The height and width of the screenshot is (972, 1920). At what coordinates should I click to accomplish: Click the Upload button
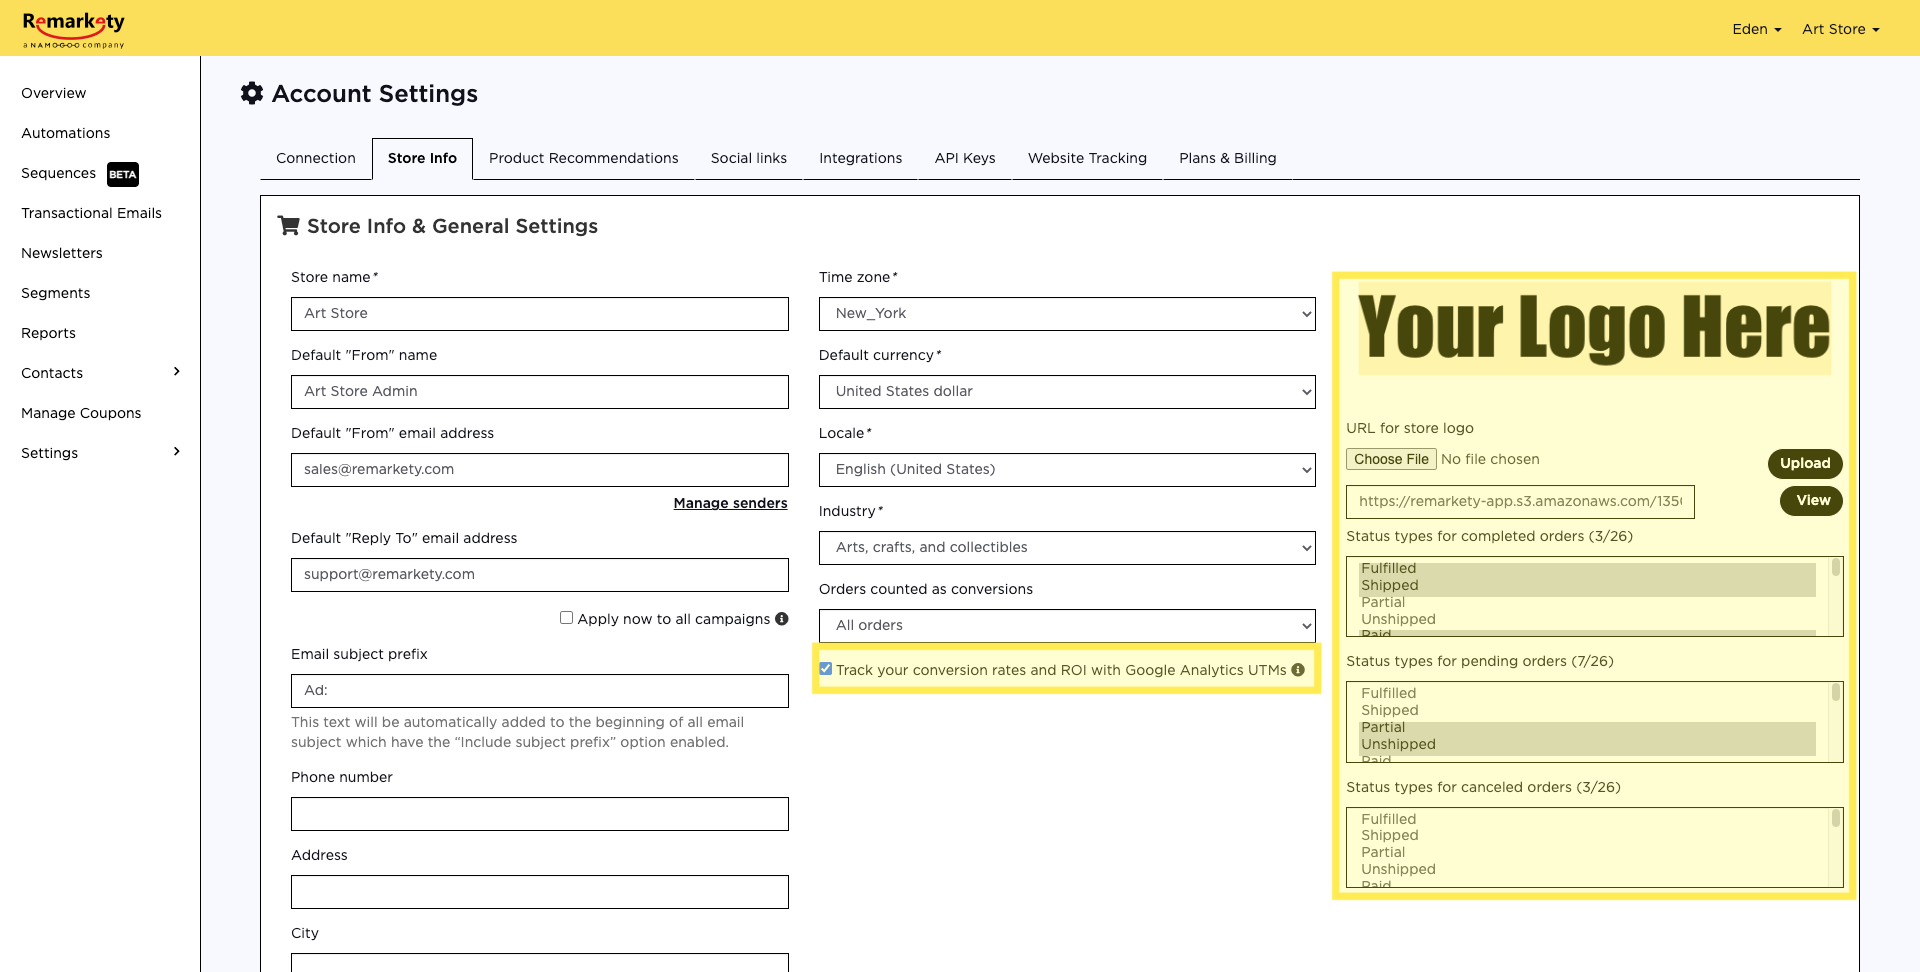tap(1805, 463)
